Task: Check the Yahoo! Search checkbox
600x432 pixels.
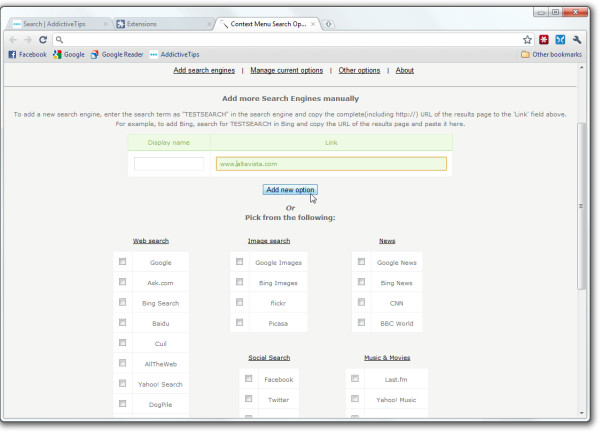Action: pyautogui.click(x=122, y=383)
